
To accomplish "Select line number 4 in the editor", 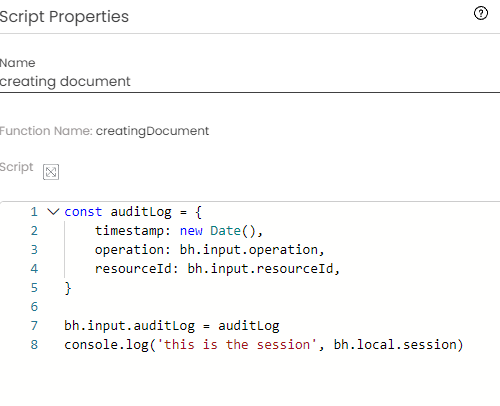I will pos(34,269).
